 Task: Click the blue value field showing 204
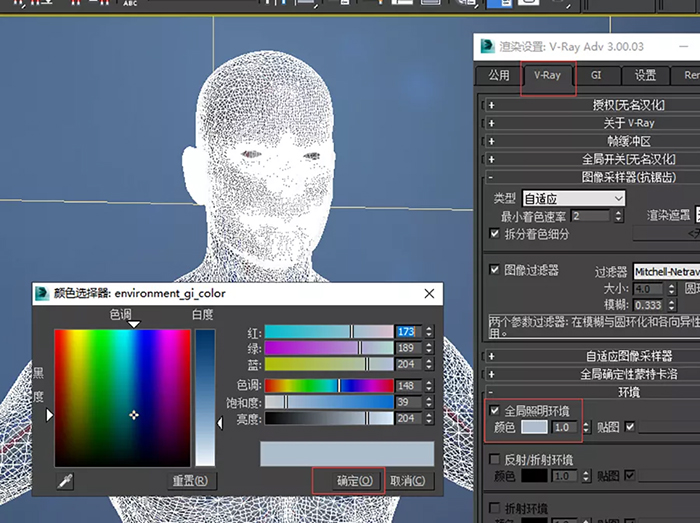tap(408, 364)
